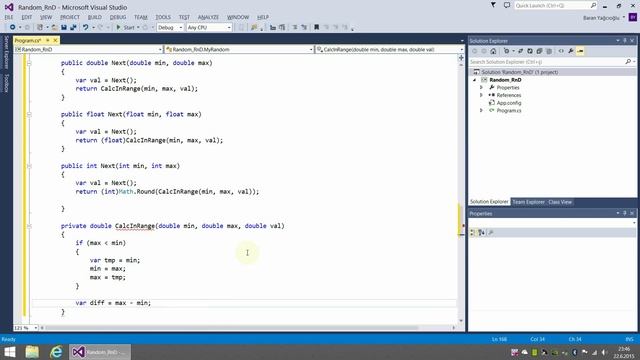
Task: Toggle Show All Files in Solution Explorer
Action: coord(549,51)
